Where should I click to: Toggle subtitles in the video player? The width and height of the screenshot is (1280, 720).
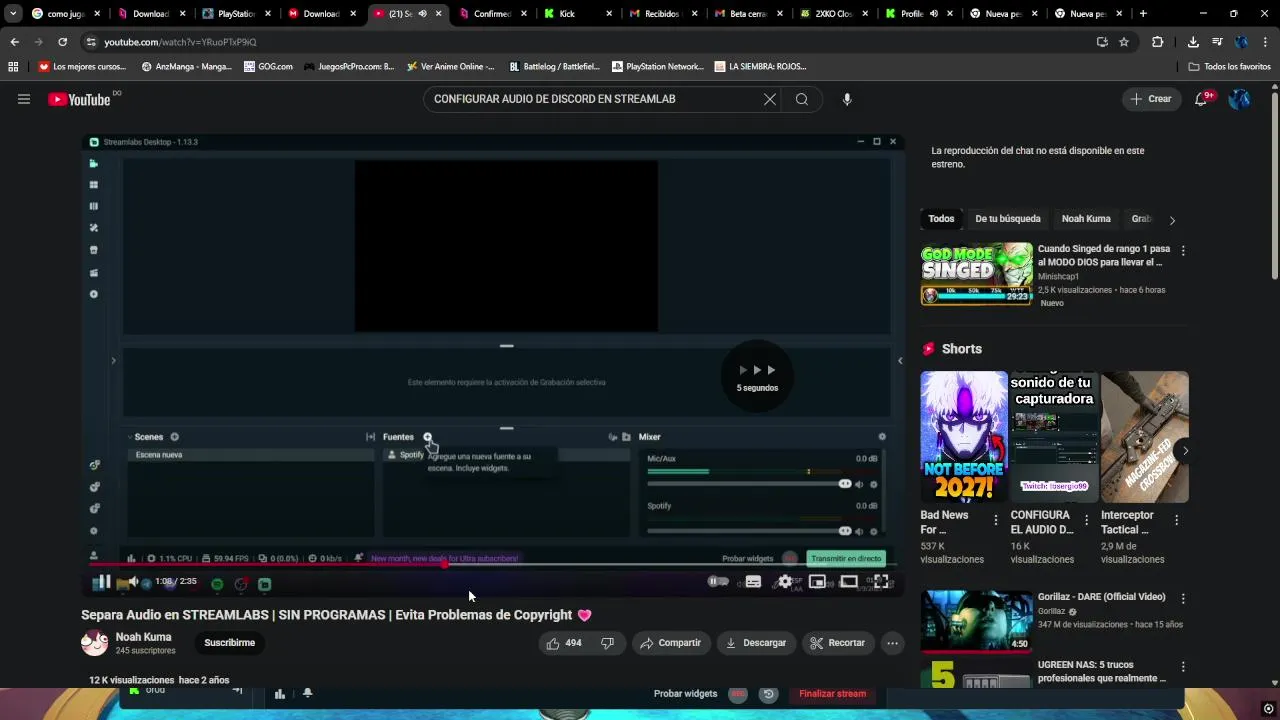point(753,582)
